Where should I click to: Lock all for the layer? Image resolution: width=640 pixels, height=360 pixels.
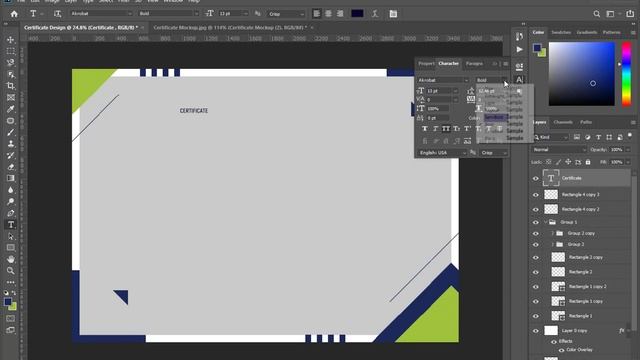(x=588, y=162)
